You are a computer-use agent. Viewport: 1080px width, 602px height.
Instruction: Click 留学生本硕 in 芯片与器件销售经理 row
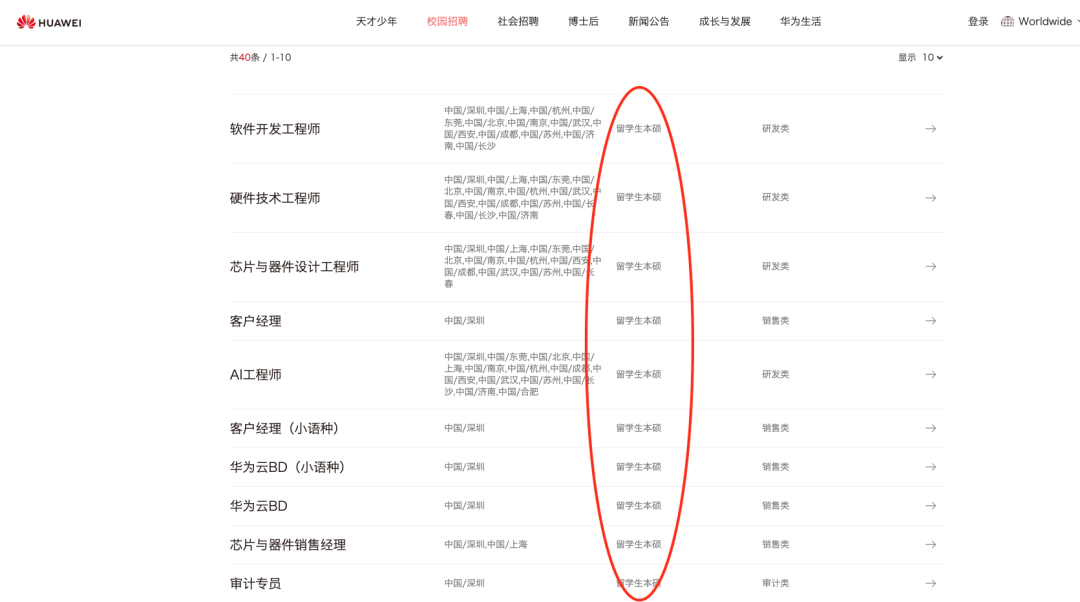(x=638, y=545)
